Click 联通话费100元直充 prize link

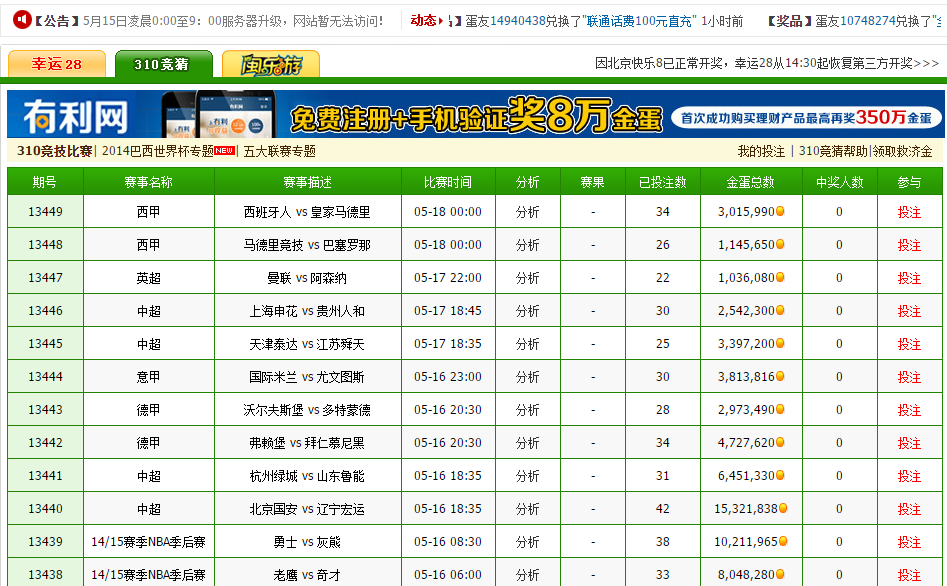click(640, 21)
